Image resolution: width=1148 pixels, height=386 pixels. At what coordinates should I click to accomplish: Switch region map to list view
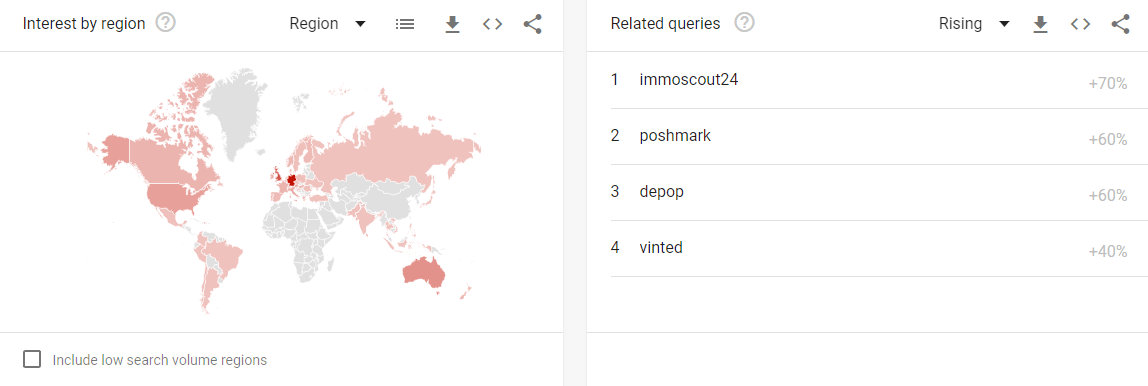[x=405, y=24]
